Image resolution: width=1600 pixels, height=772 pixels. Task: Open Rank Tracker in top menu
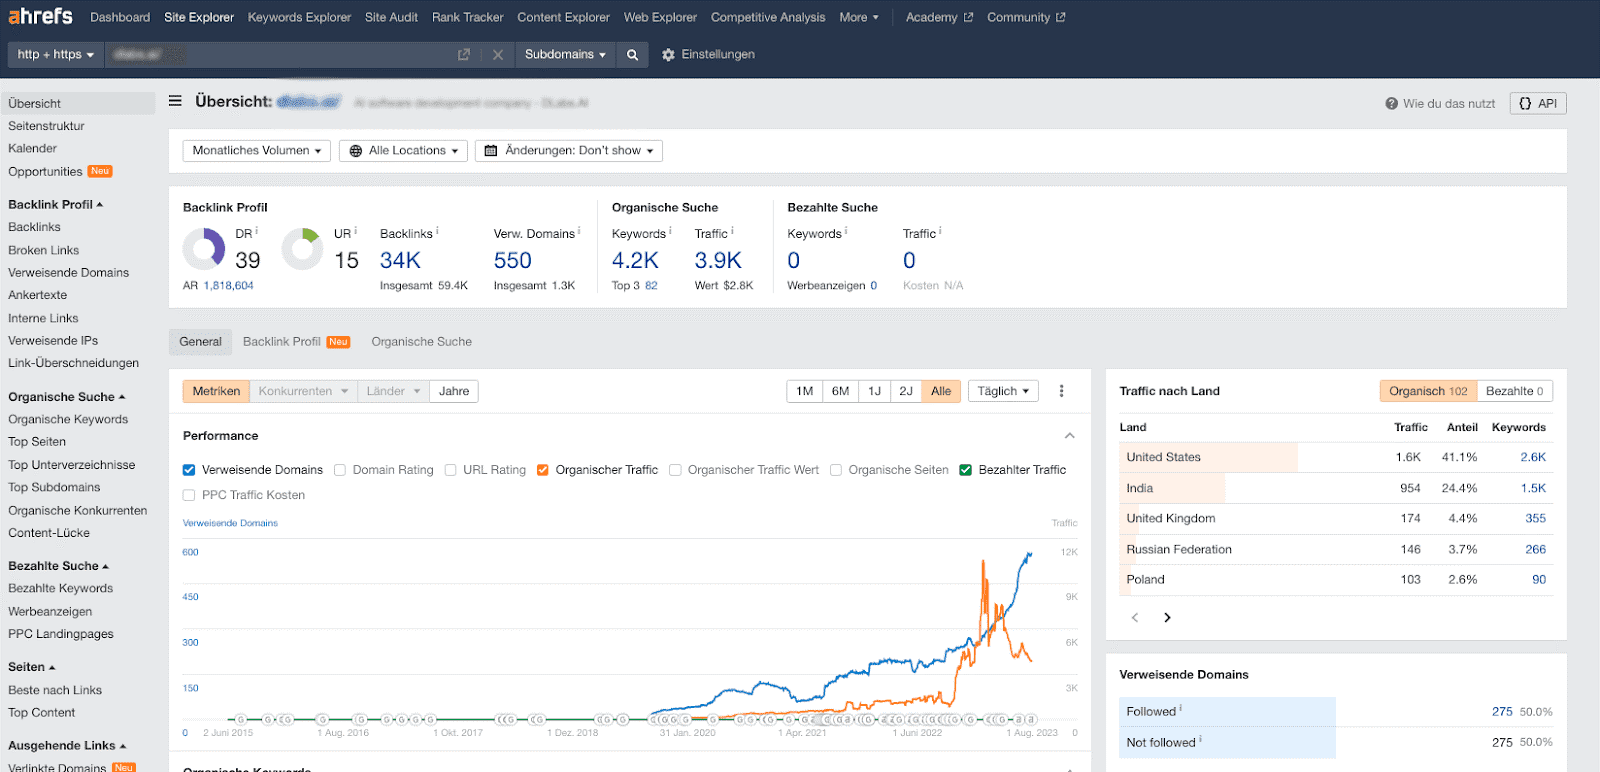(x=468, y=17)
